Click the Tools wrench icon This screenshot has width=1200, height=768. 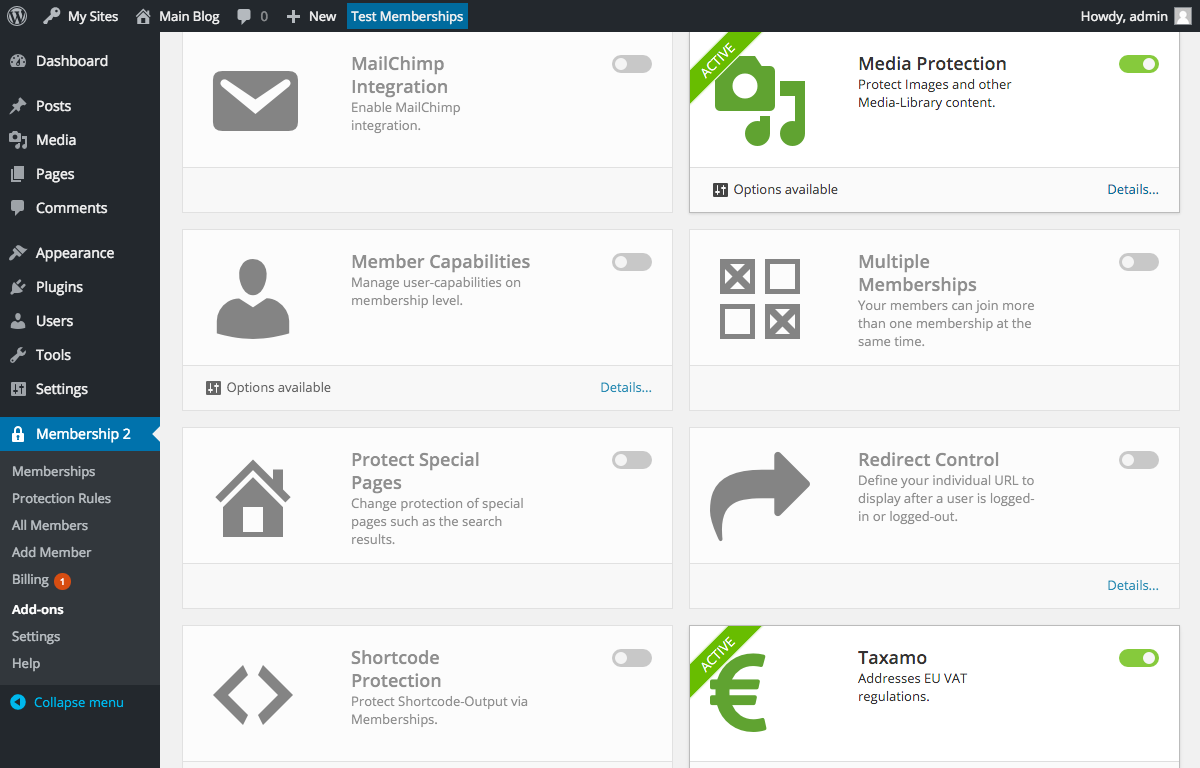18,355
